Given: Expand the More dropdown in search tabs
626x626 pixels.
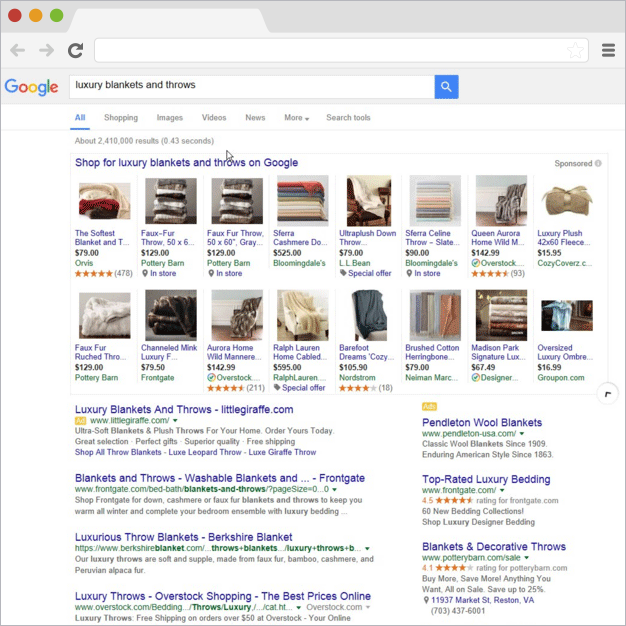Looking at the screenshot, I should click(x=296, y=118).
